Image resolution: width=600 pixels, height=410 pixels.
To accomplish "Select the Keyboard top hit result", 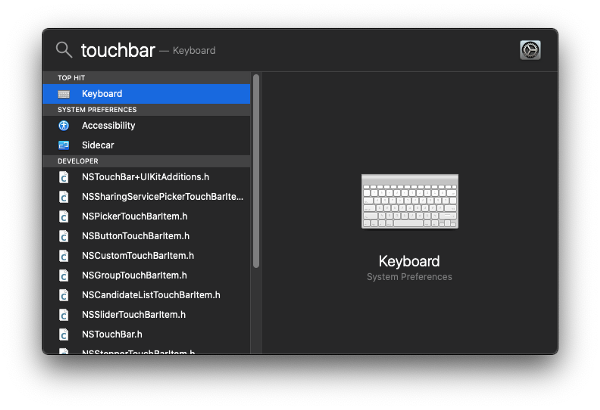I will tap(147, 94).
